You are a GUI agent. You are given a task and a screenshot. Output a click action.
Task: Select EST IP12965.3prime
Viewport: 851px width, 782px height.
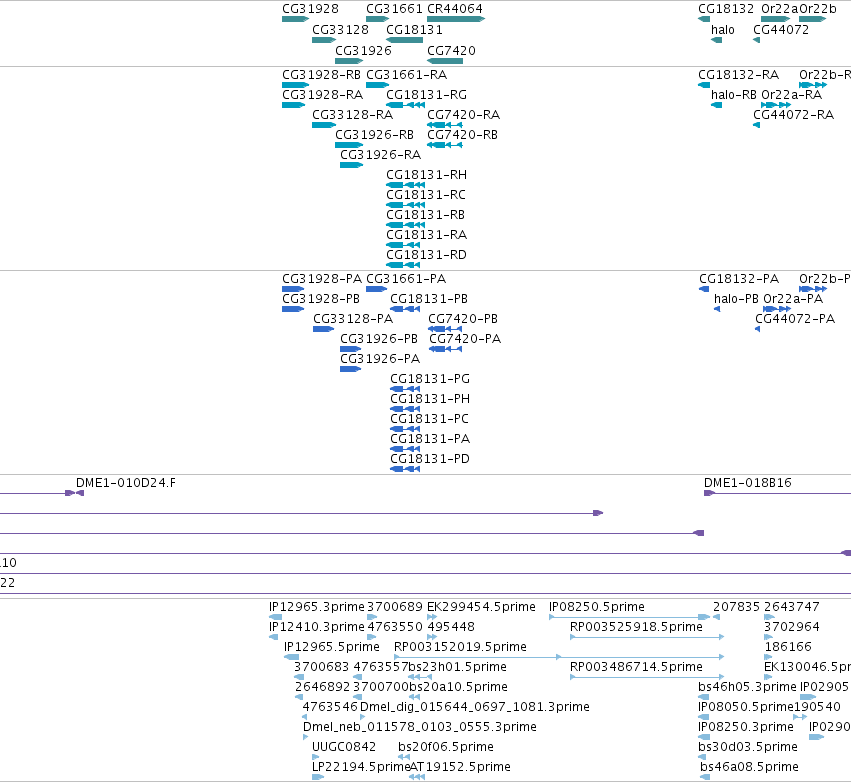(276, 617)
